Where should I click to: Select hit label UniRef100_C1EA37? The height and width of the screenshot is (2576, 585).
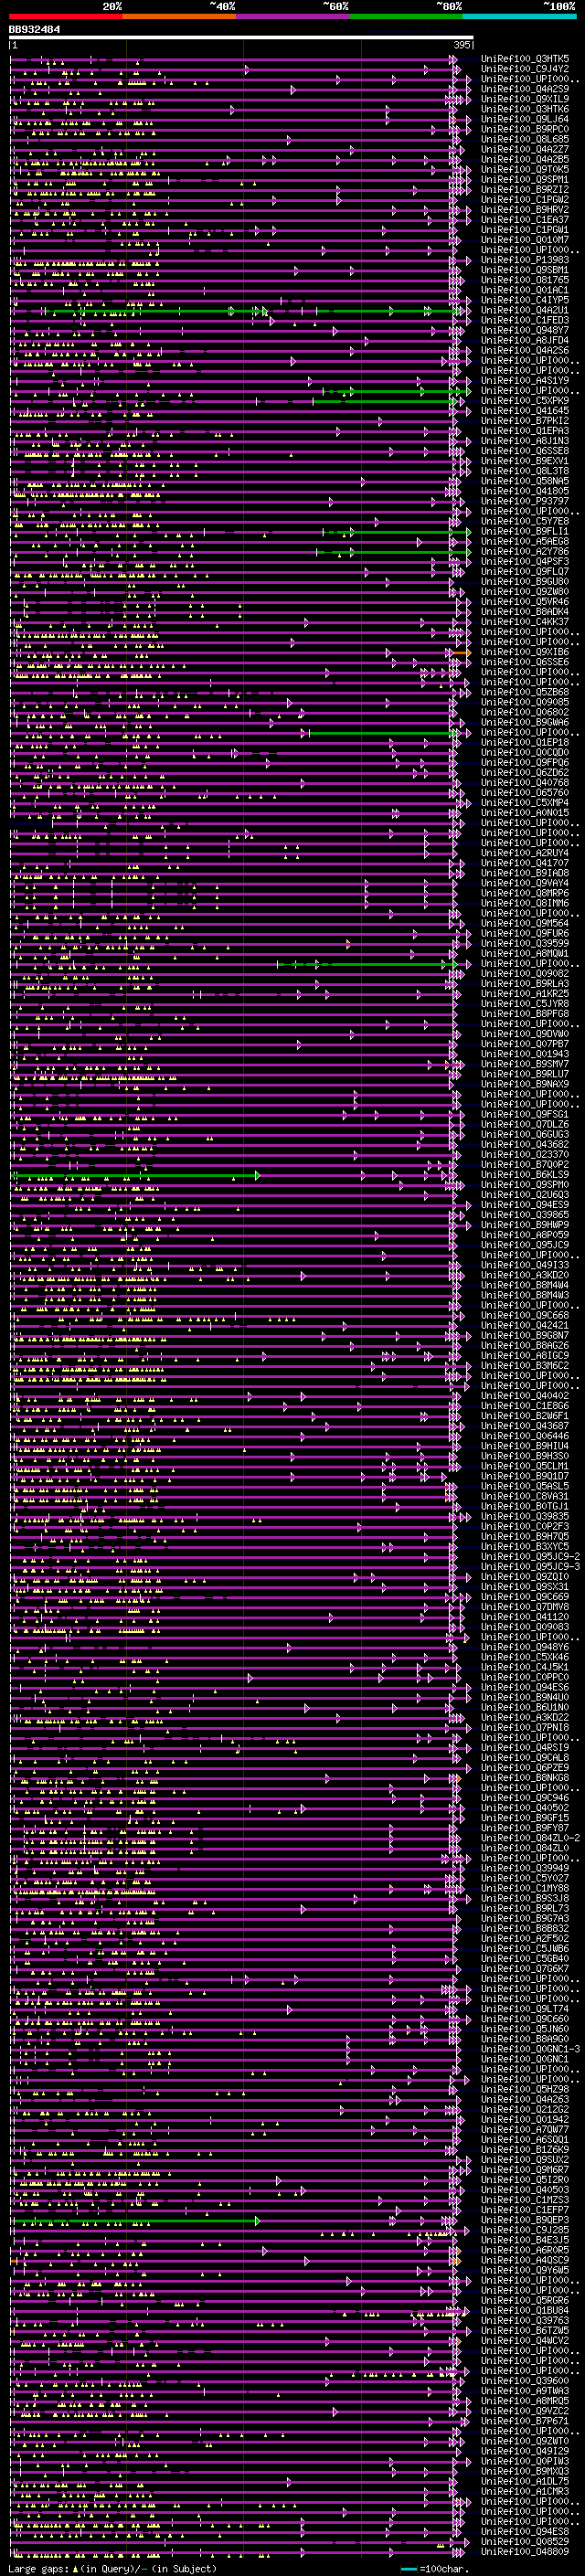pos(525,220)
